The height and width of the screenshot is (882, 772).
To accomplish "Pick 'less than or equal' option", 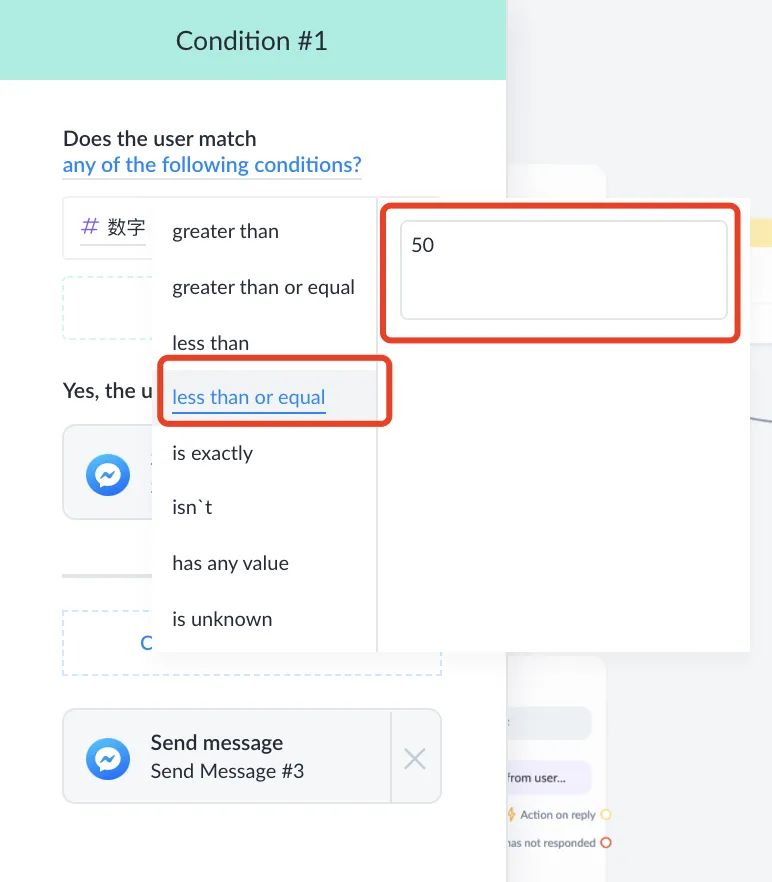I will pos(249,397).
